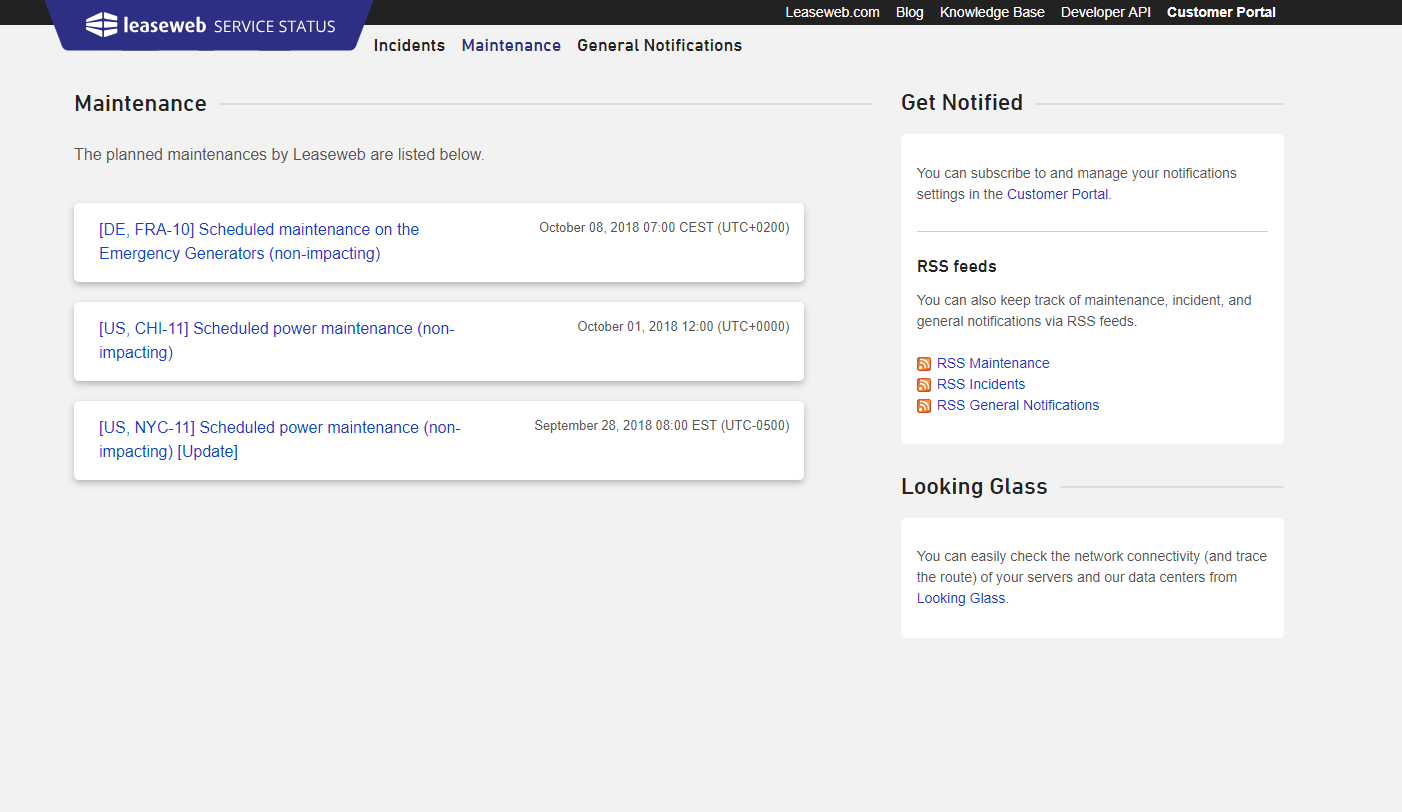Viewport: 1402px width, 812px height.
Task: Subscribe via the RSS General Notifications link
Action: pos(1018,405)
